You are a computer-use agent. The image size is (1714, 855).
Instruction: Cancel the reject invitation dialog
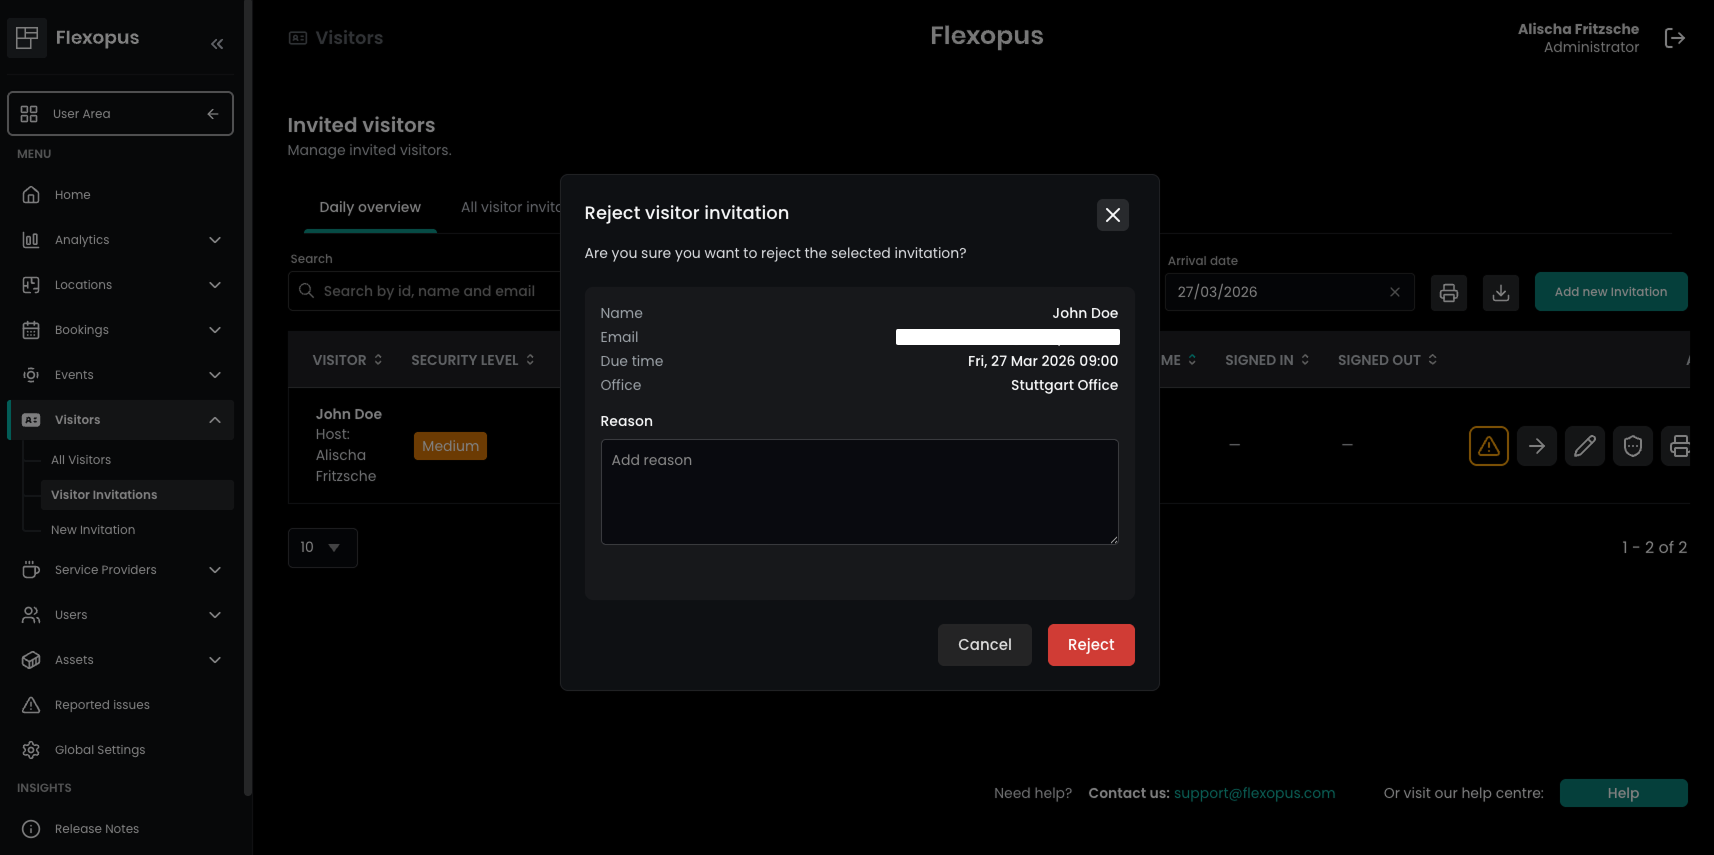click(x=984, y=645)
